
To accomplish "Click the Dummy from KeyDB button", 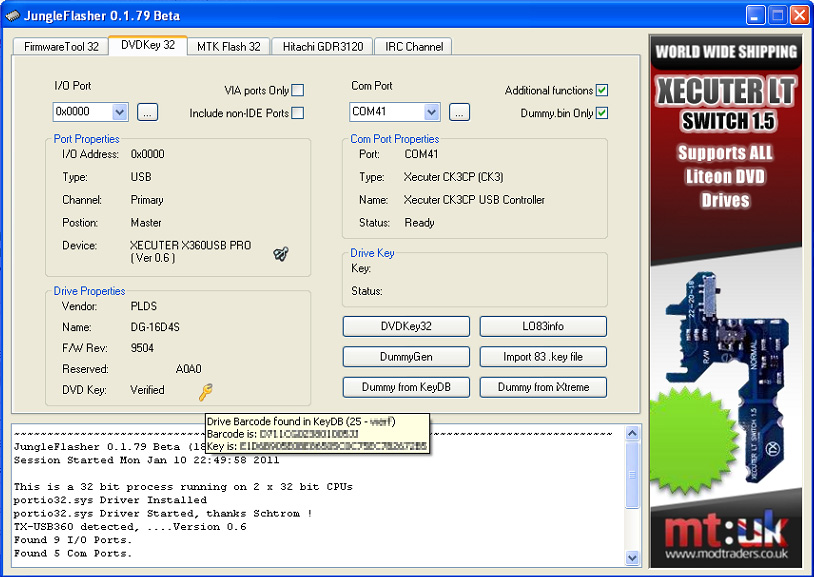I will [x=406, y=387].
